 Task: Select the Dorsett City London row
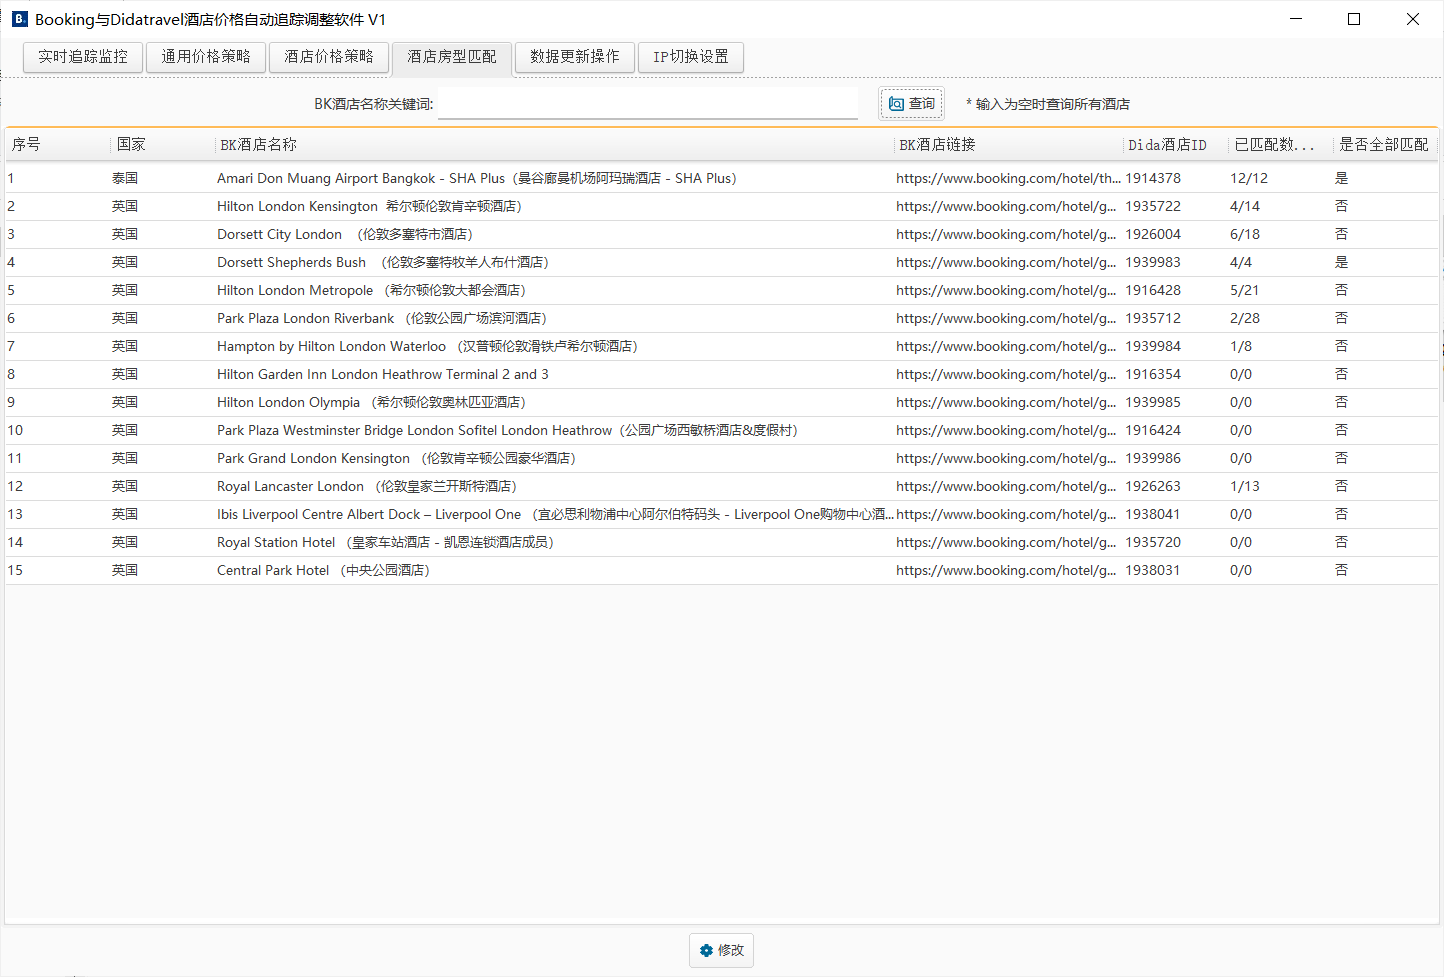coord(721,234)
